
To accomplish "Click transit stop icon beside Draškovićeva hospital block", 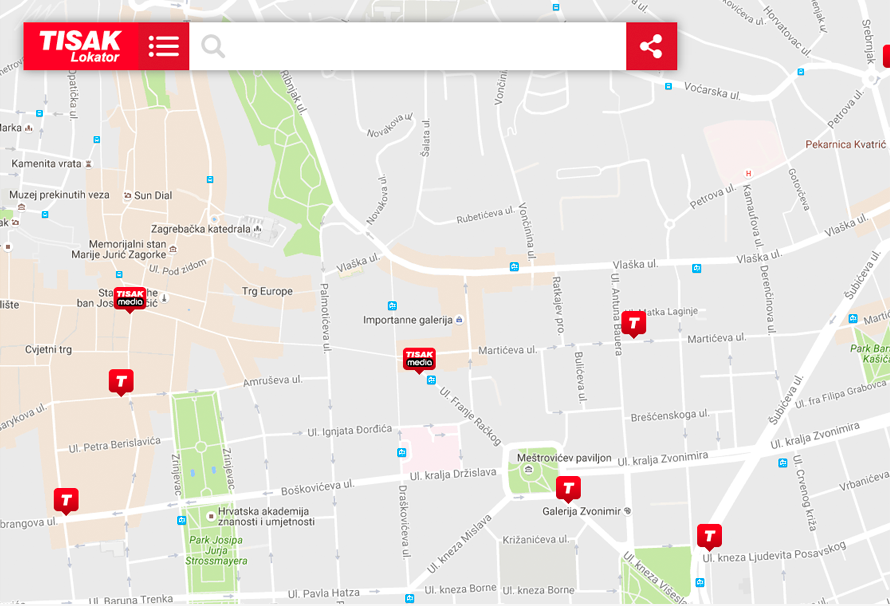I will click(x=402, y=452).
